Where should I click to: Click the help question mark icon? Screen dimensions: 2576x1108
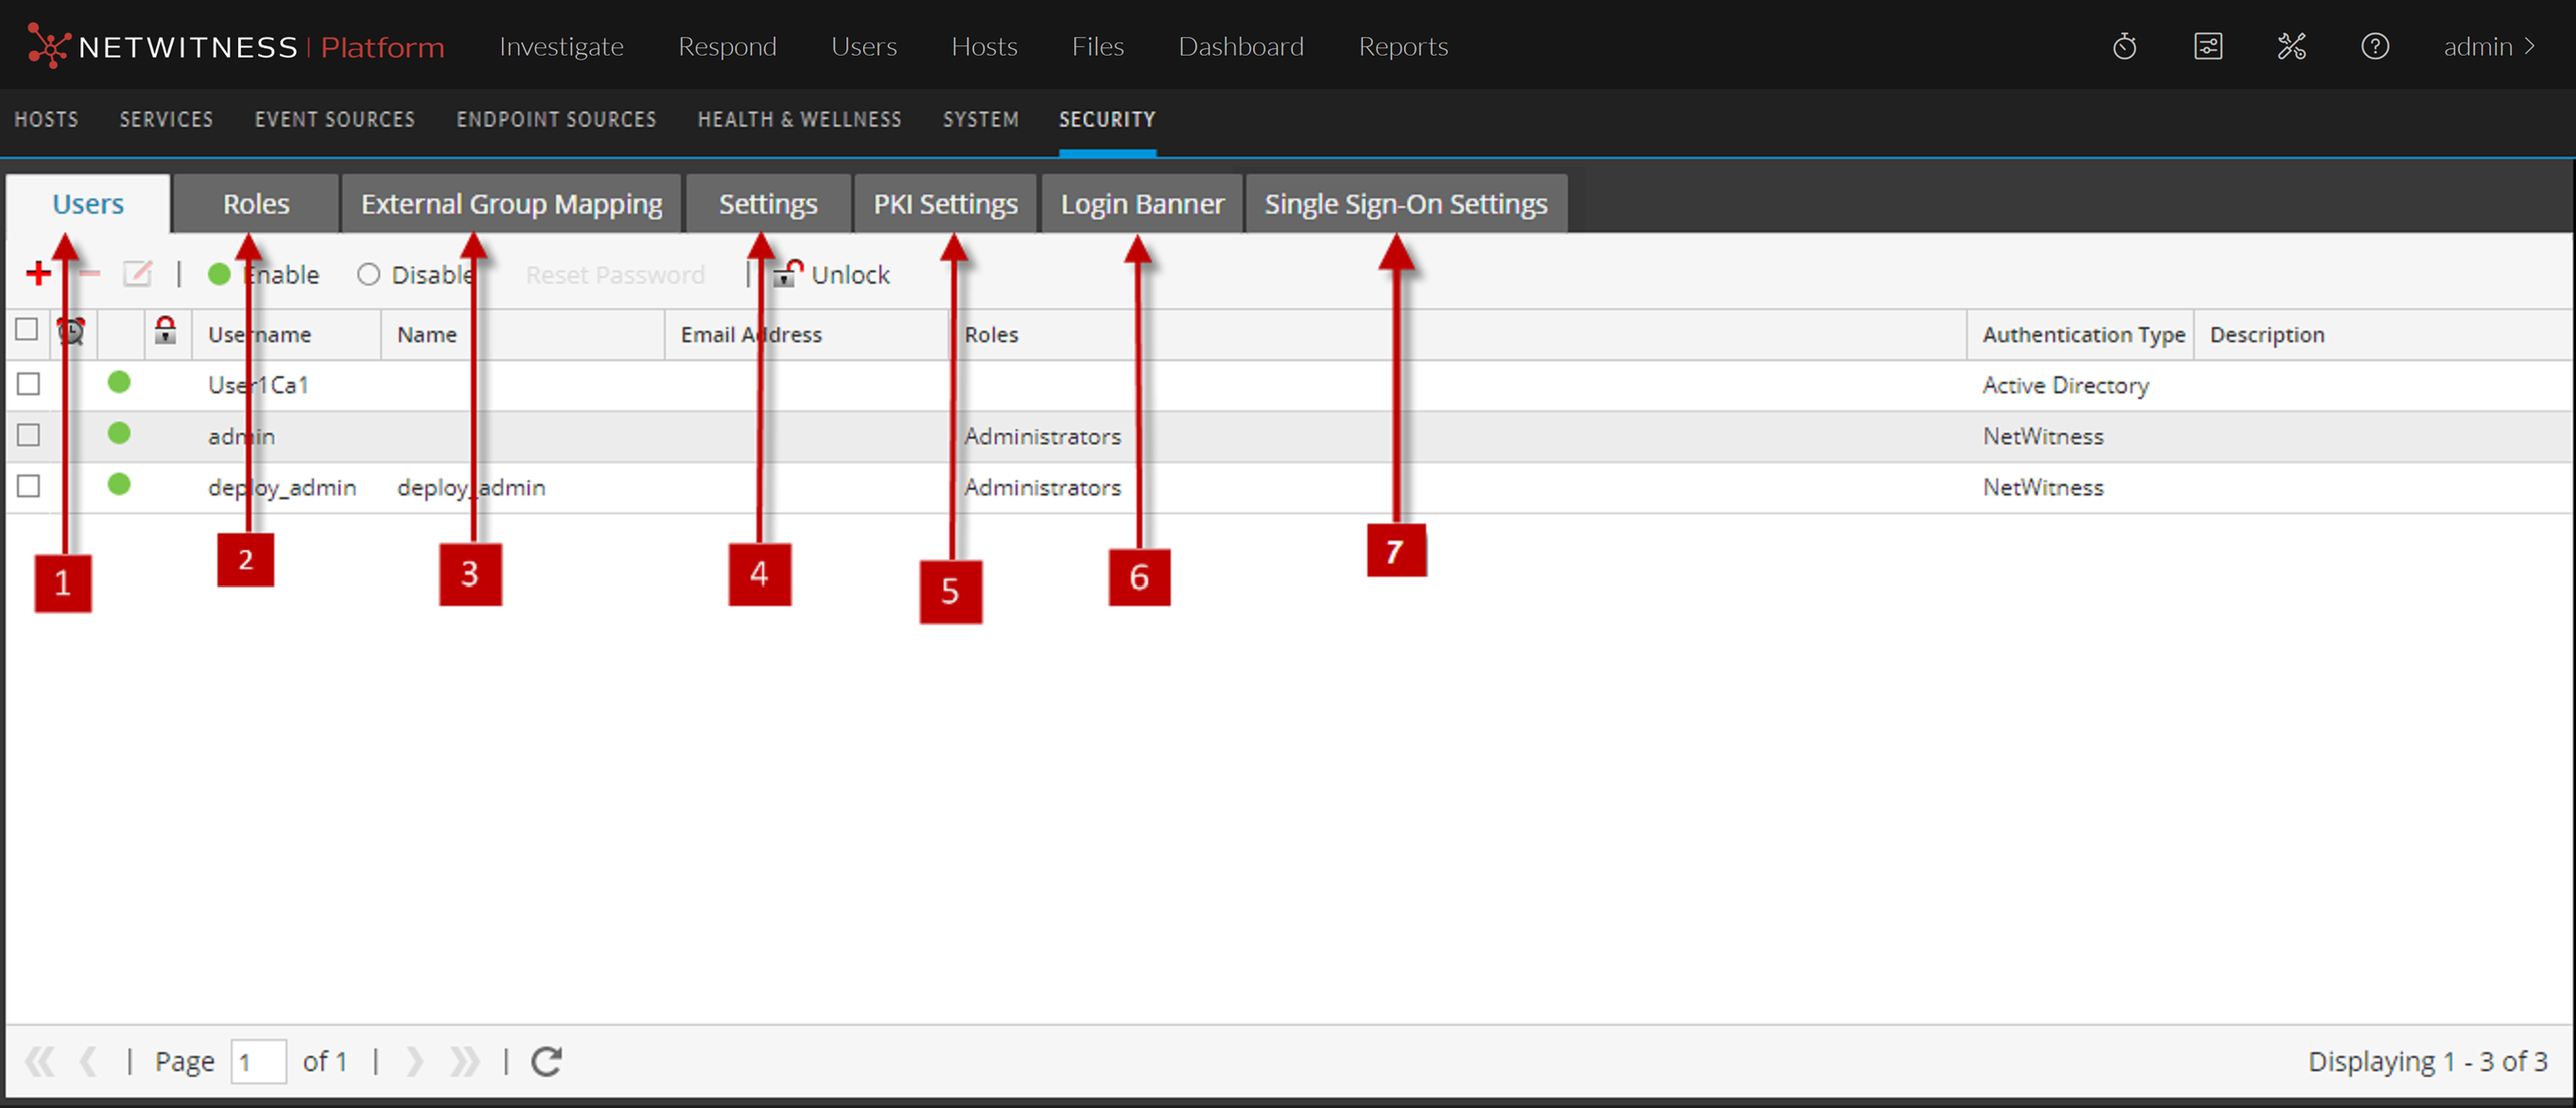pyautogui.click(x=2374, y=47)
